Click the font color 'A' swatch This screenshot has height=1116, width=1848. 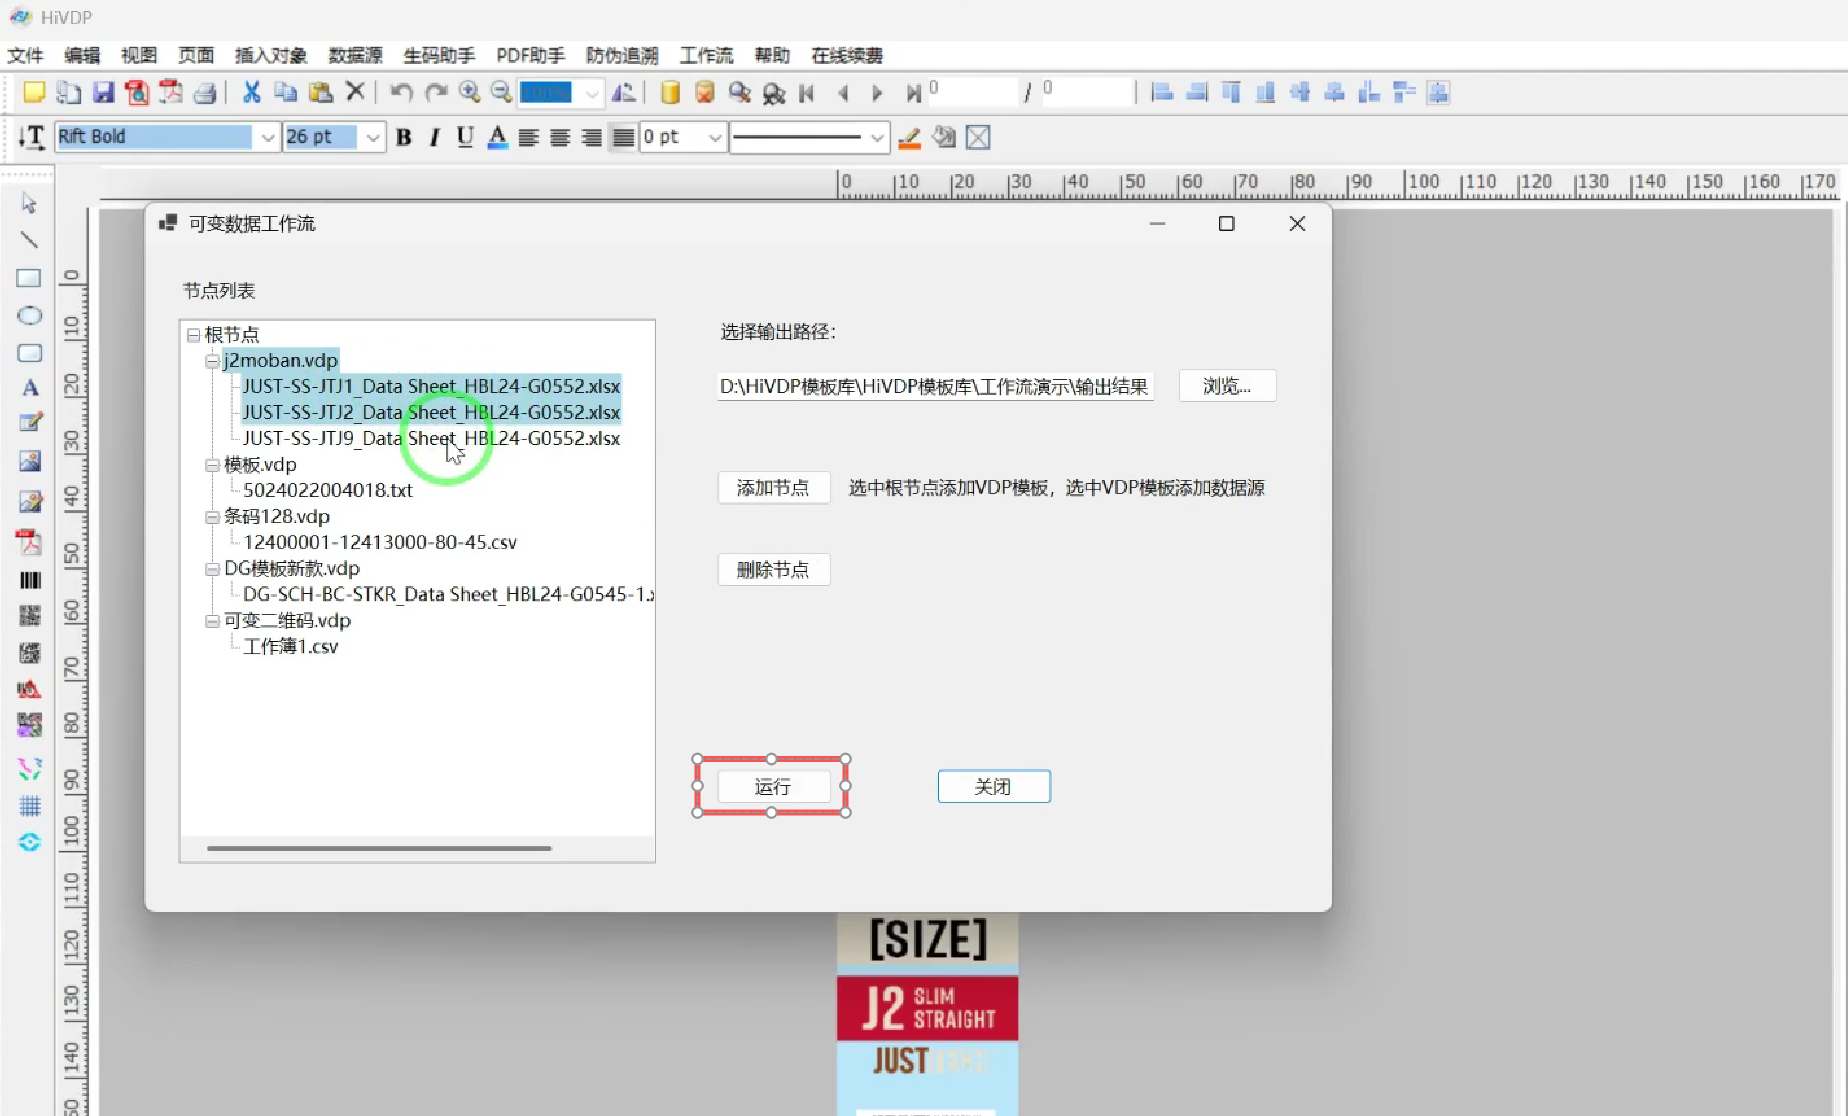click(497, 137)
